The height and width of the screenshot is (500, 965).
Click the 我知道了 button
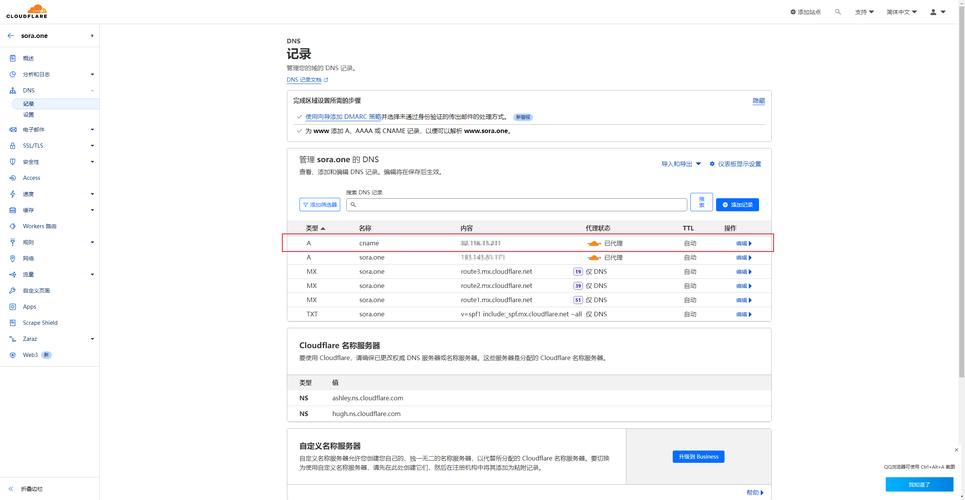click(x=919, y=485)
